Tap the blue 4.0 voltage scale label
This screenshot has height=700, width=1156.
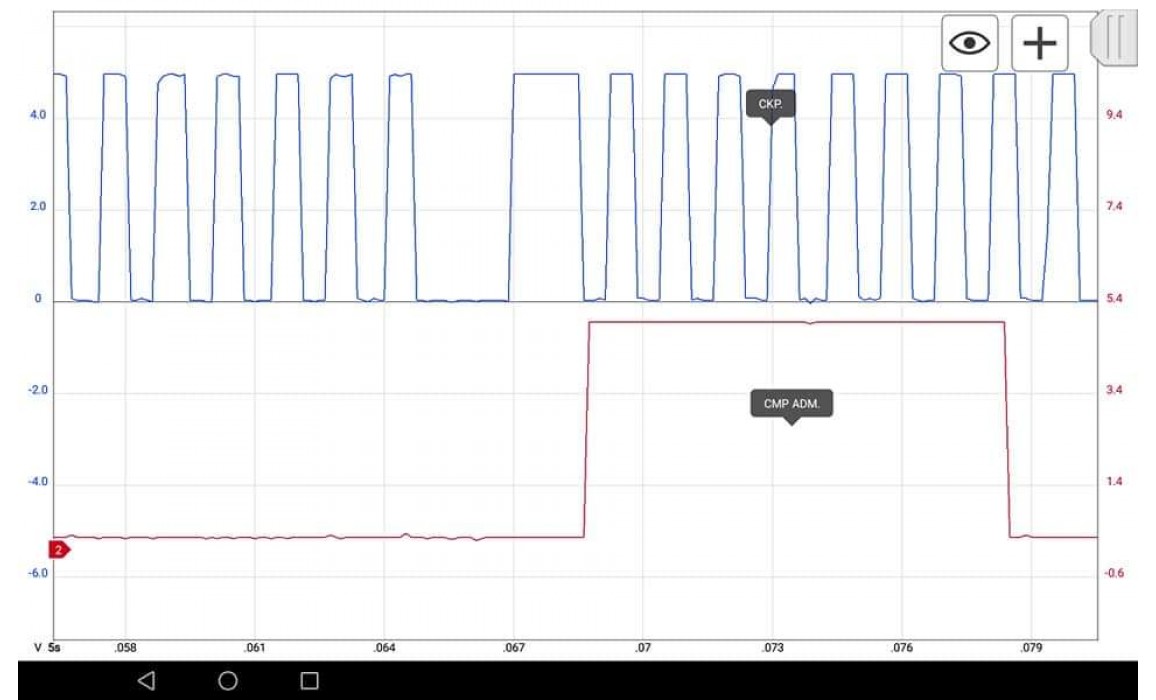[x=37, y=116]
